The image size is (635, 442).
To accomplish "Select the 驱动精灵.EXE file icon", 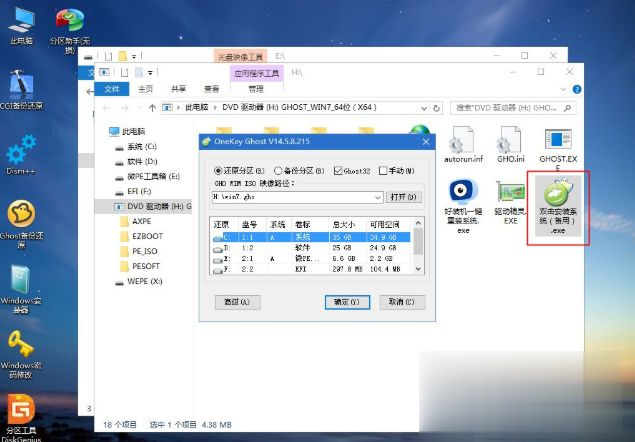I will click(510, 203).
